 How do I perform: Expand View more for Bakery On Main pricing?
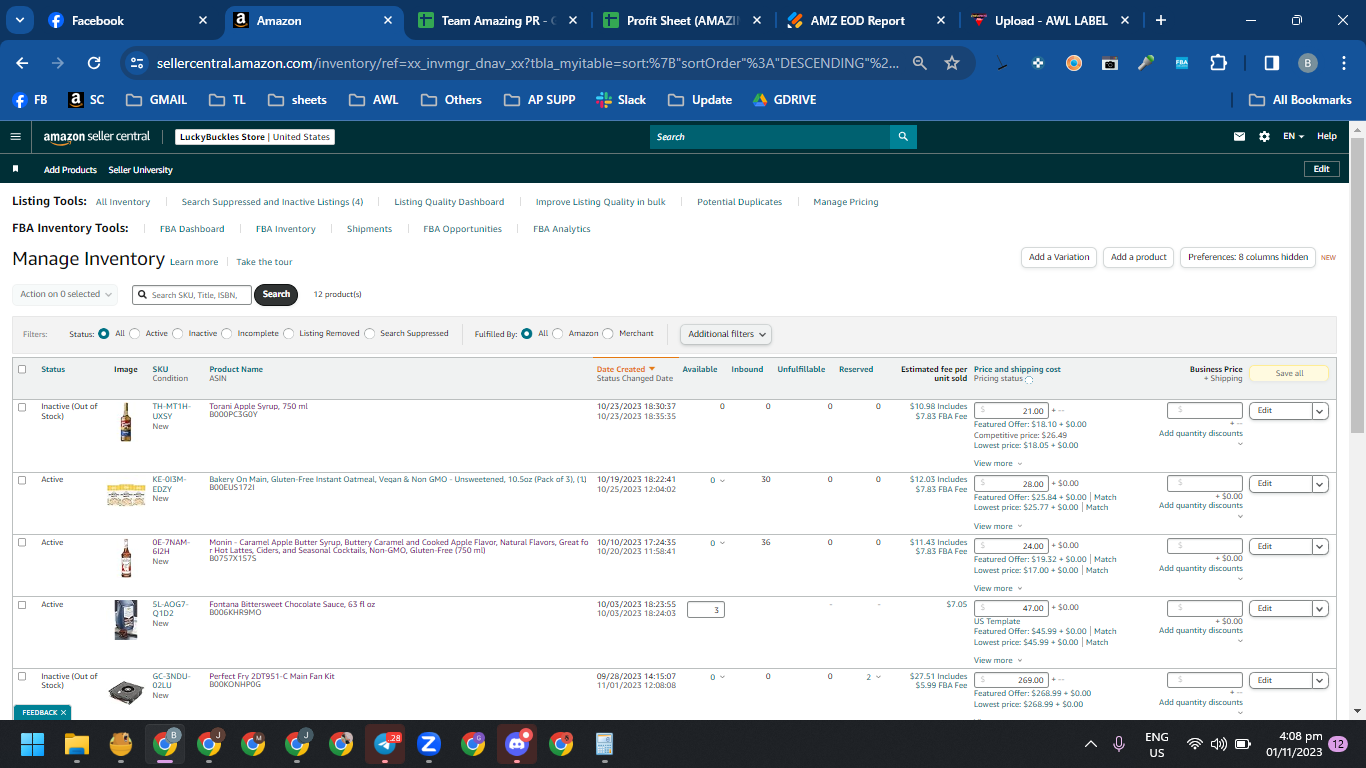coord(998,526)
